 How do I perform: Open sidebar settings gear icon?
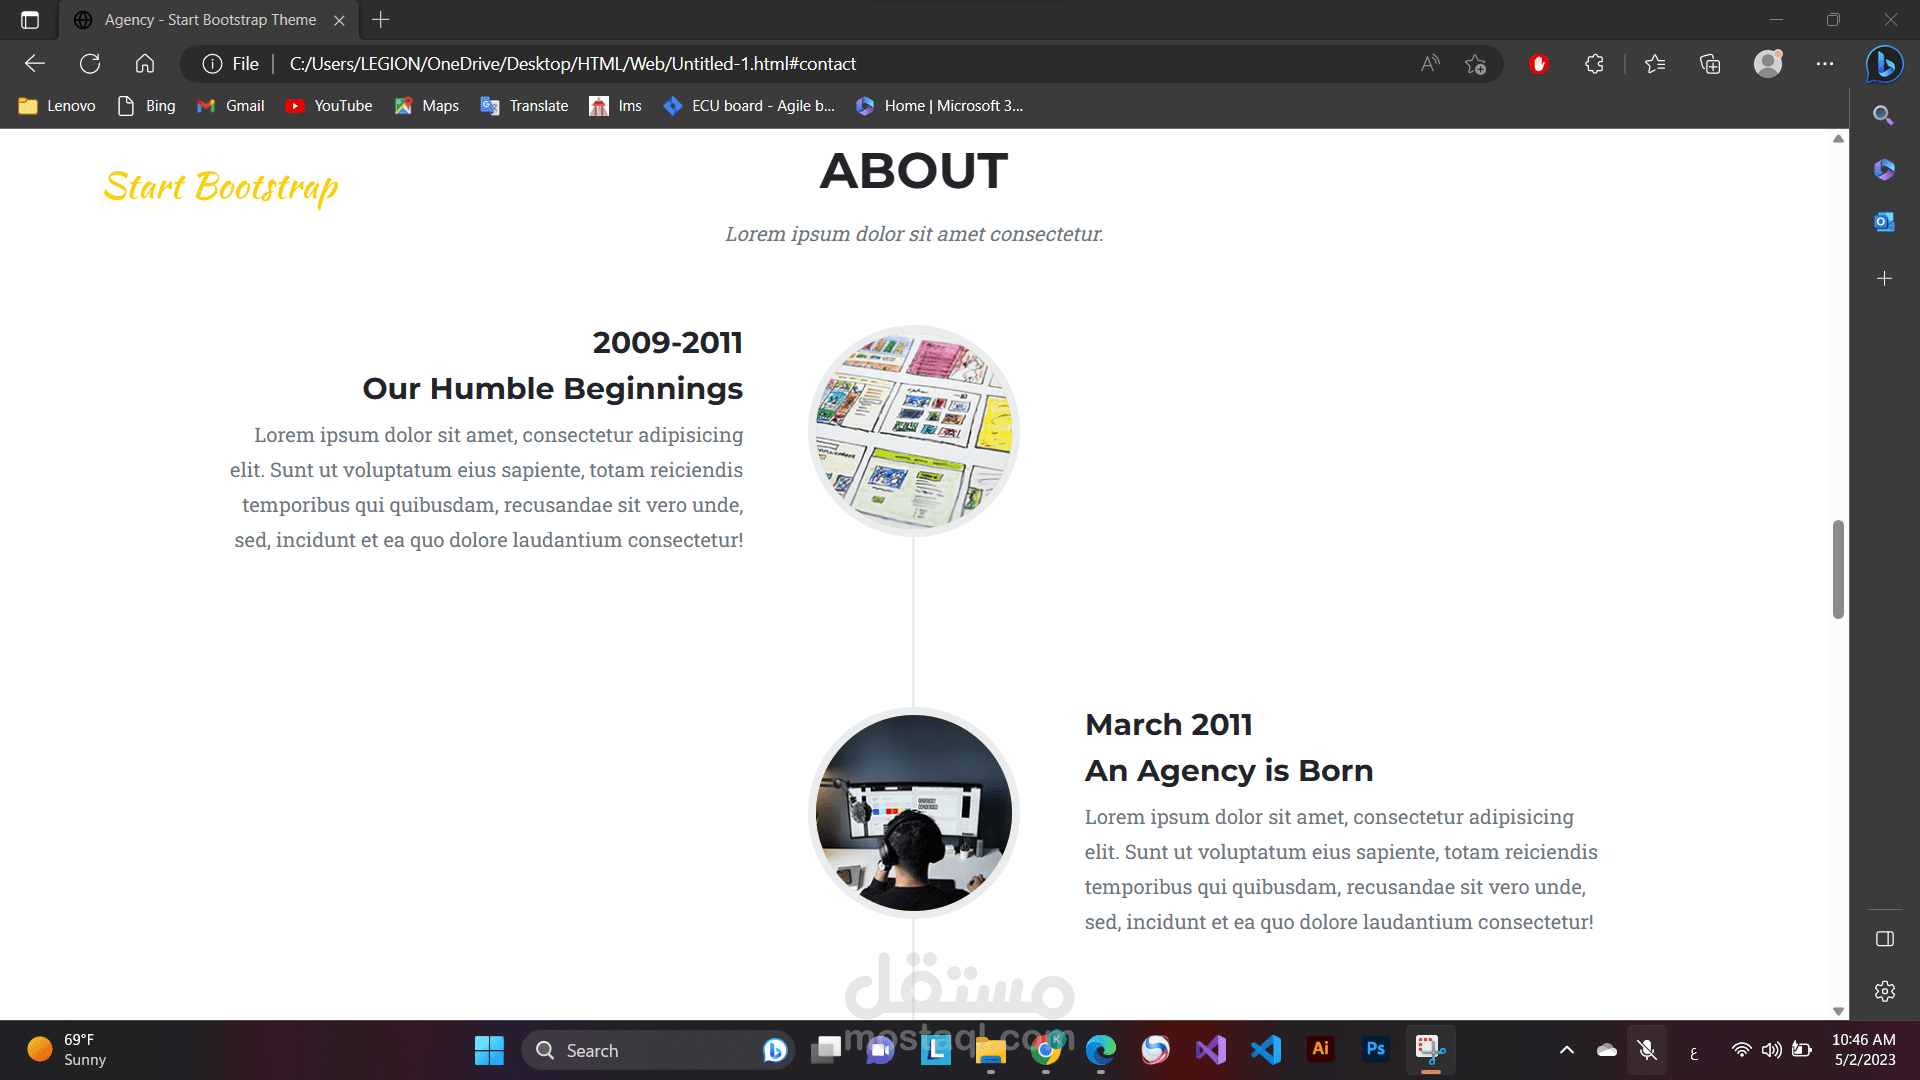pyautogui.click(x=1884, y=991)
